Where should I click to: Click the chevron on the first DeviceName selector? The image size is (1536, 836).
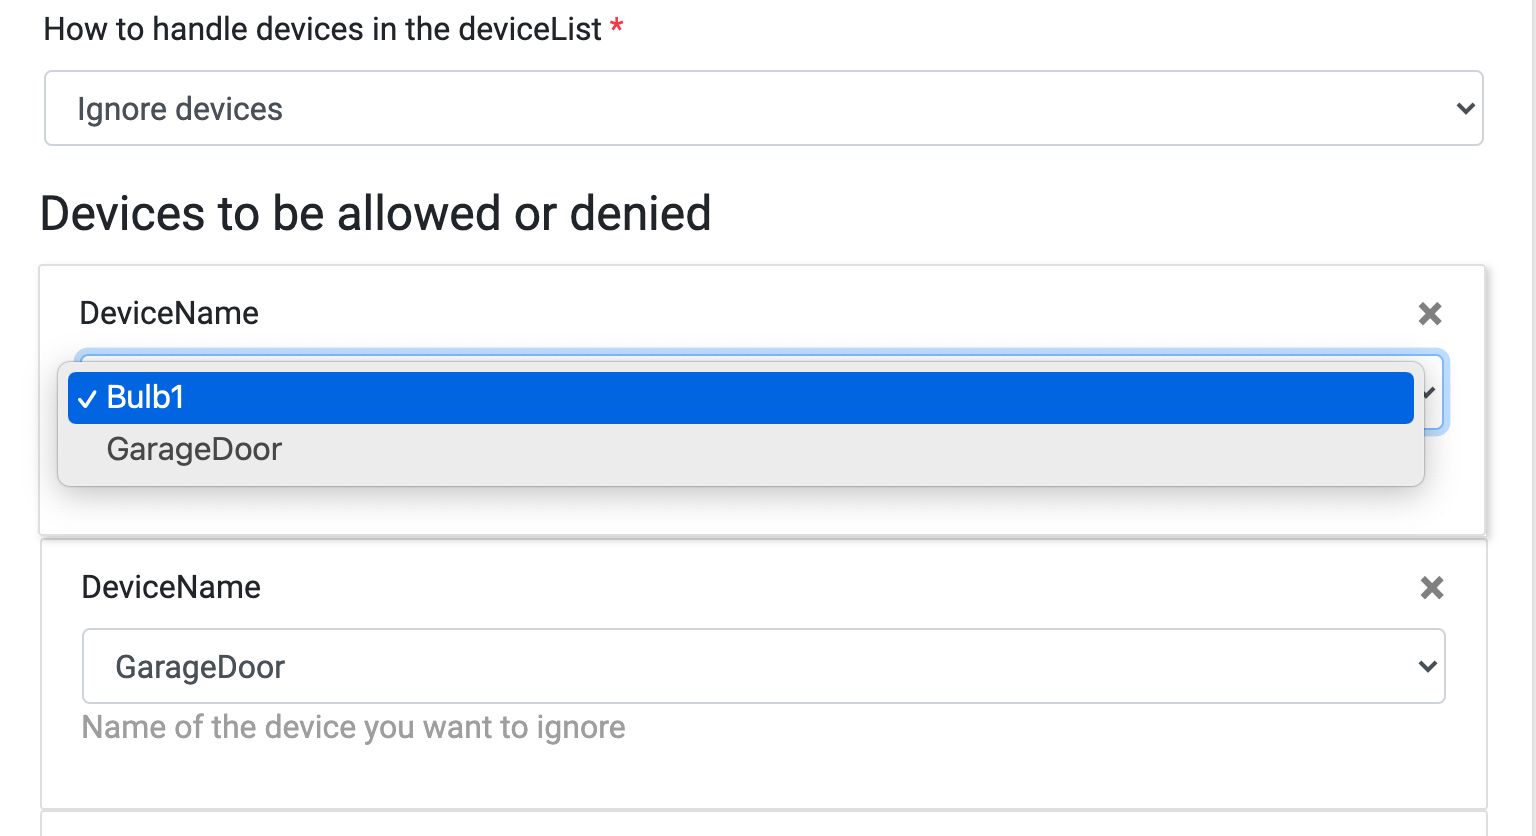click(1432, 392)
